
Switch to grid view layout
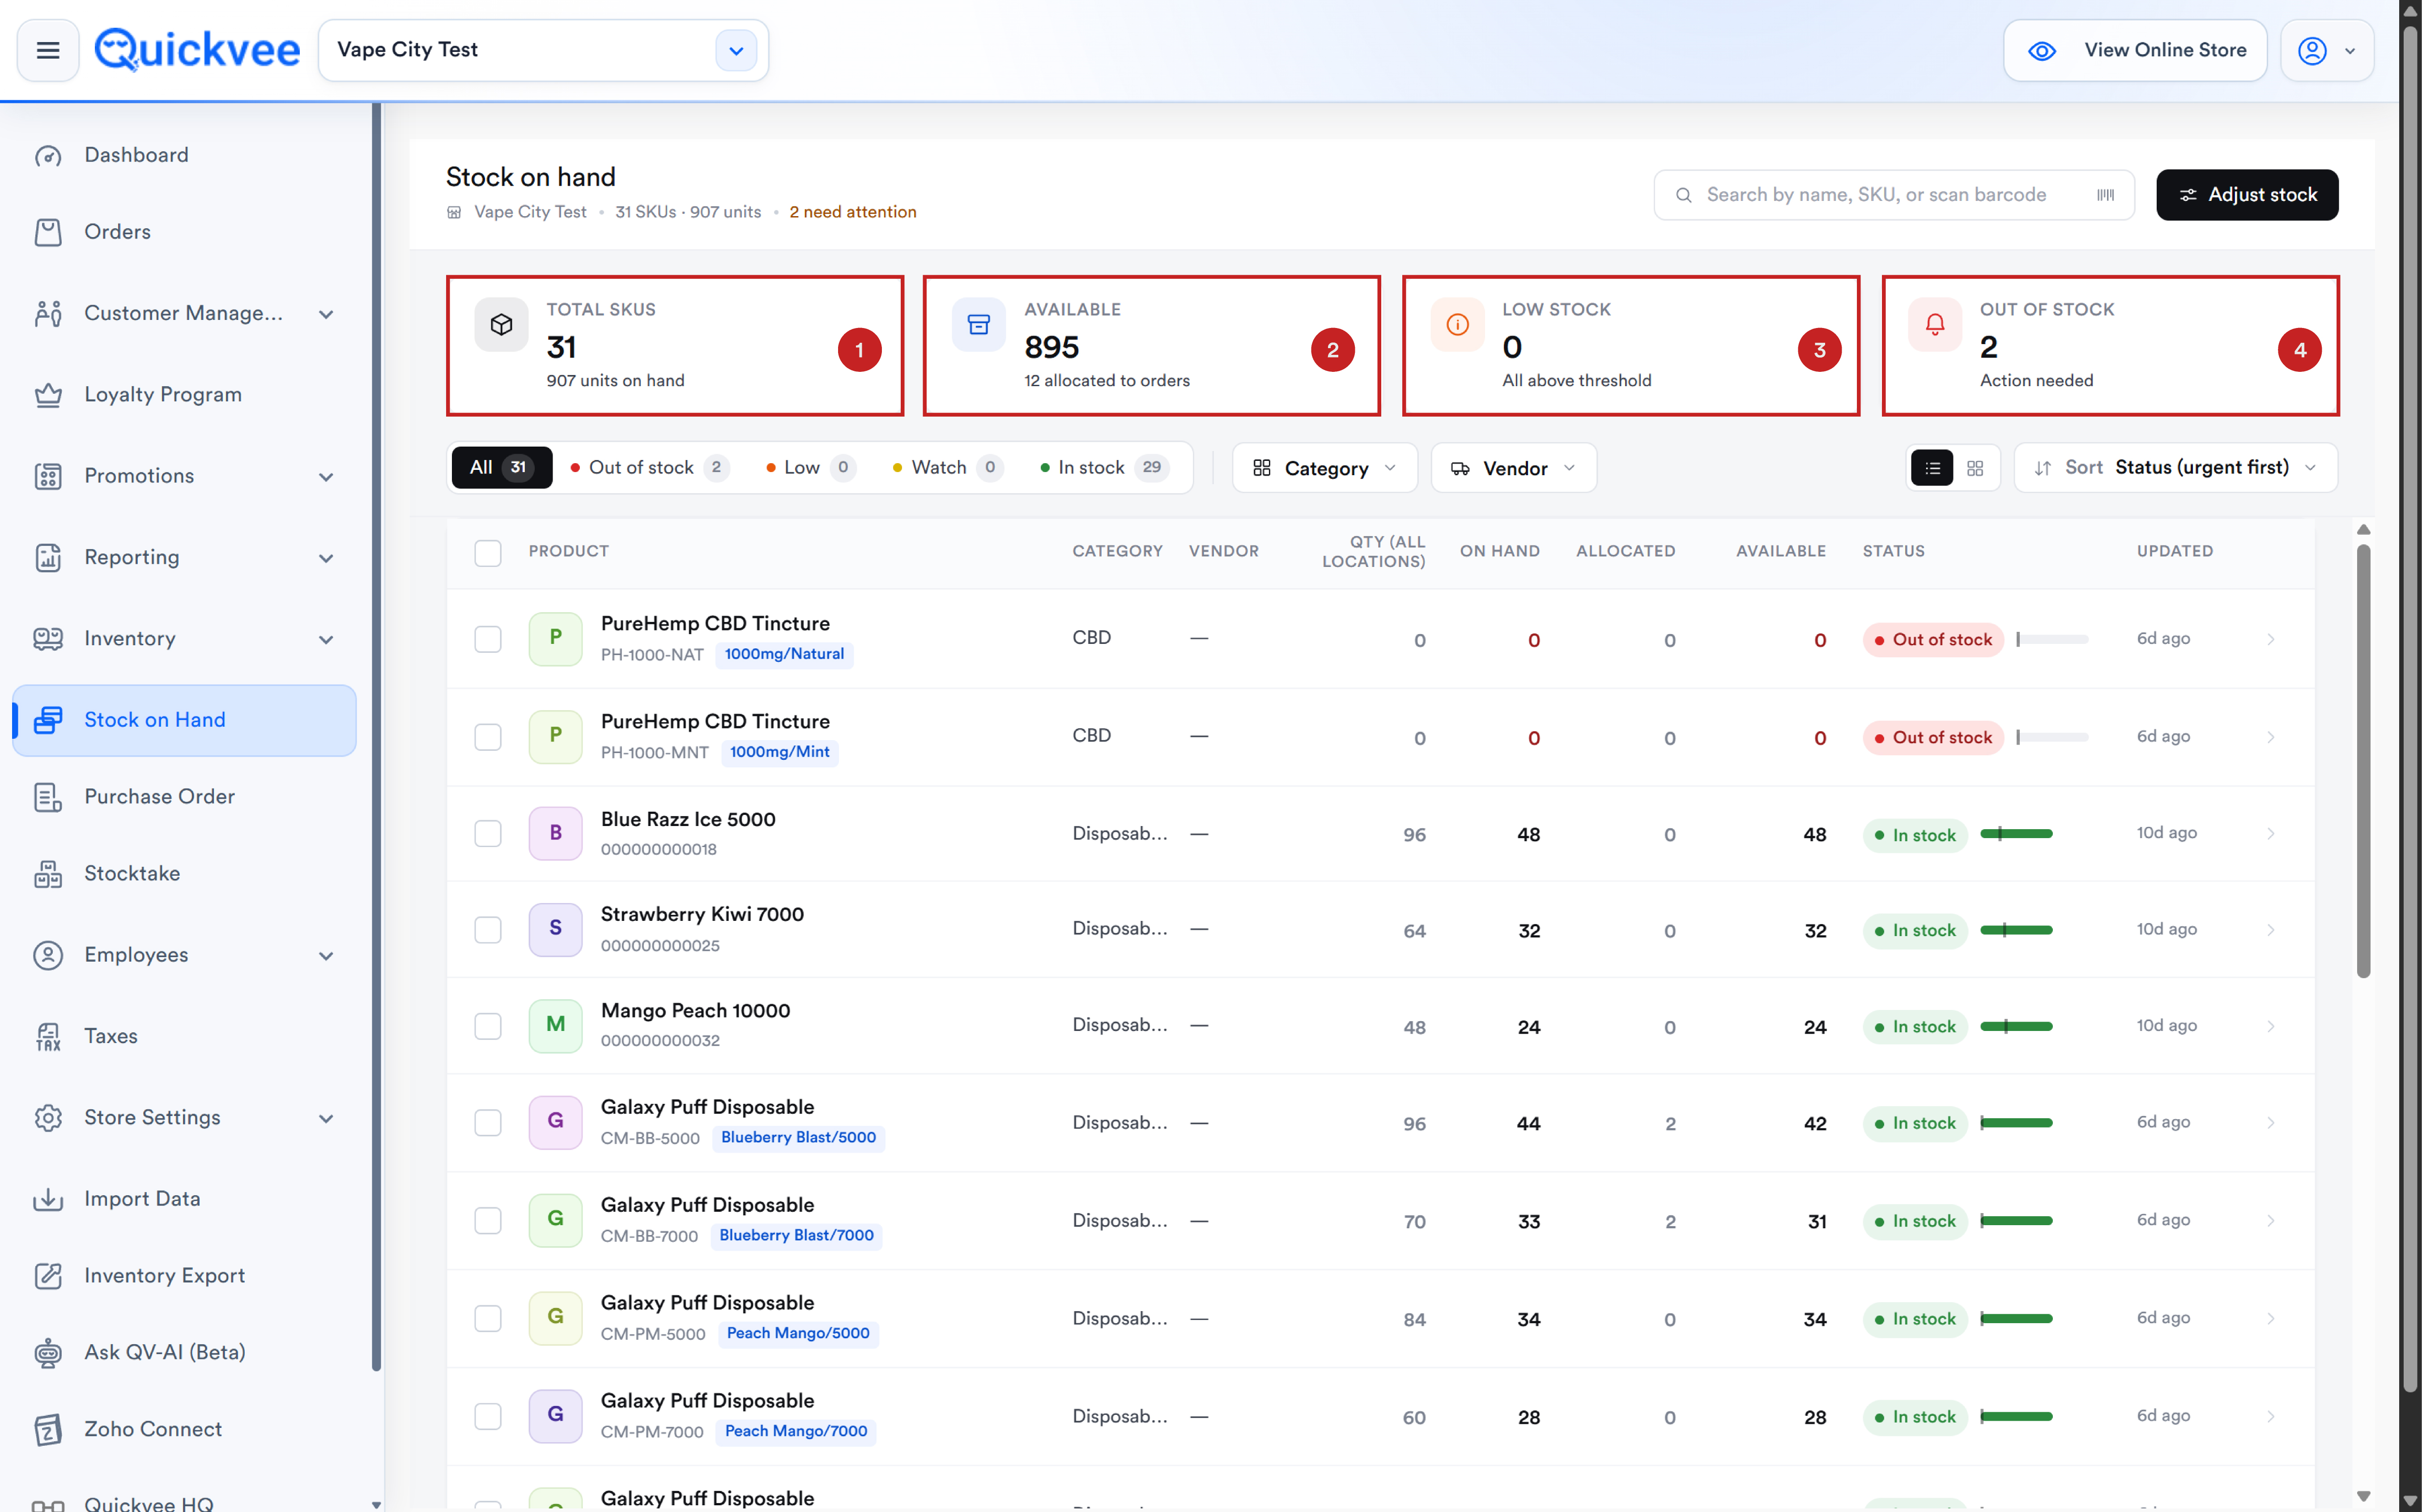click(1975, 468)
